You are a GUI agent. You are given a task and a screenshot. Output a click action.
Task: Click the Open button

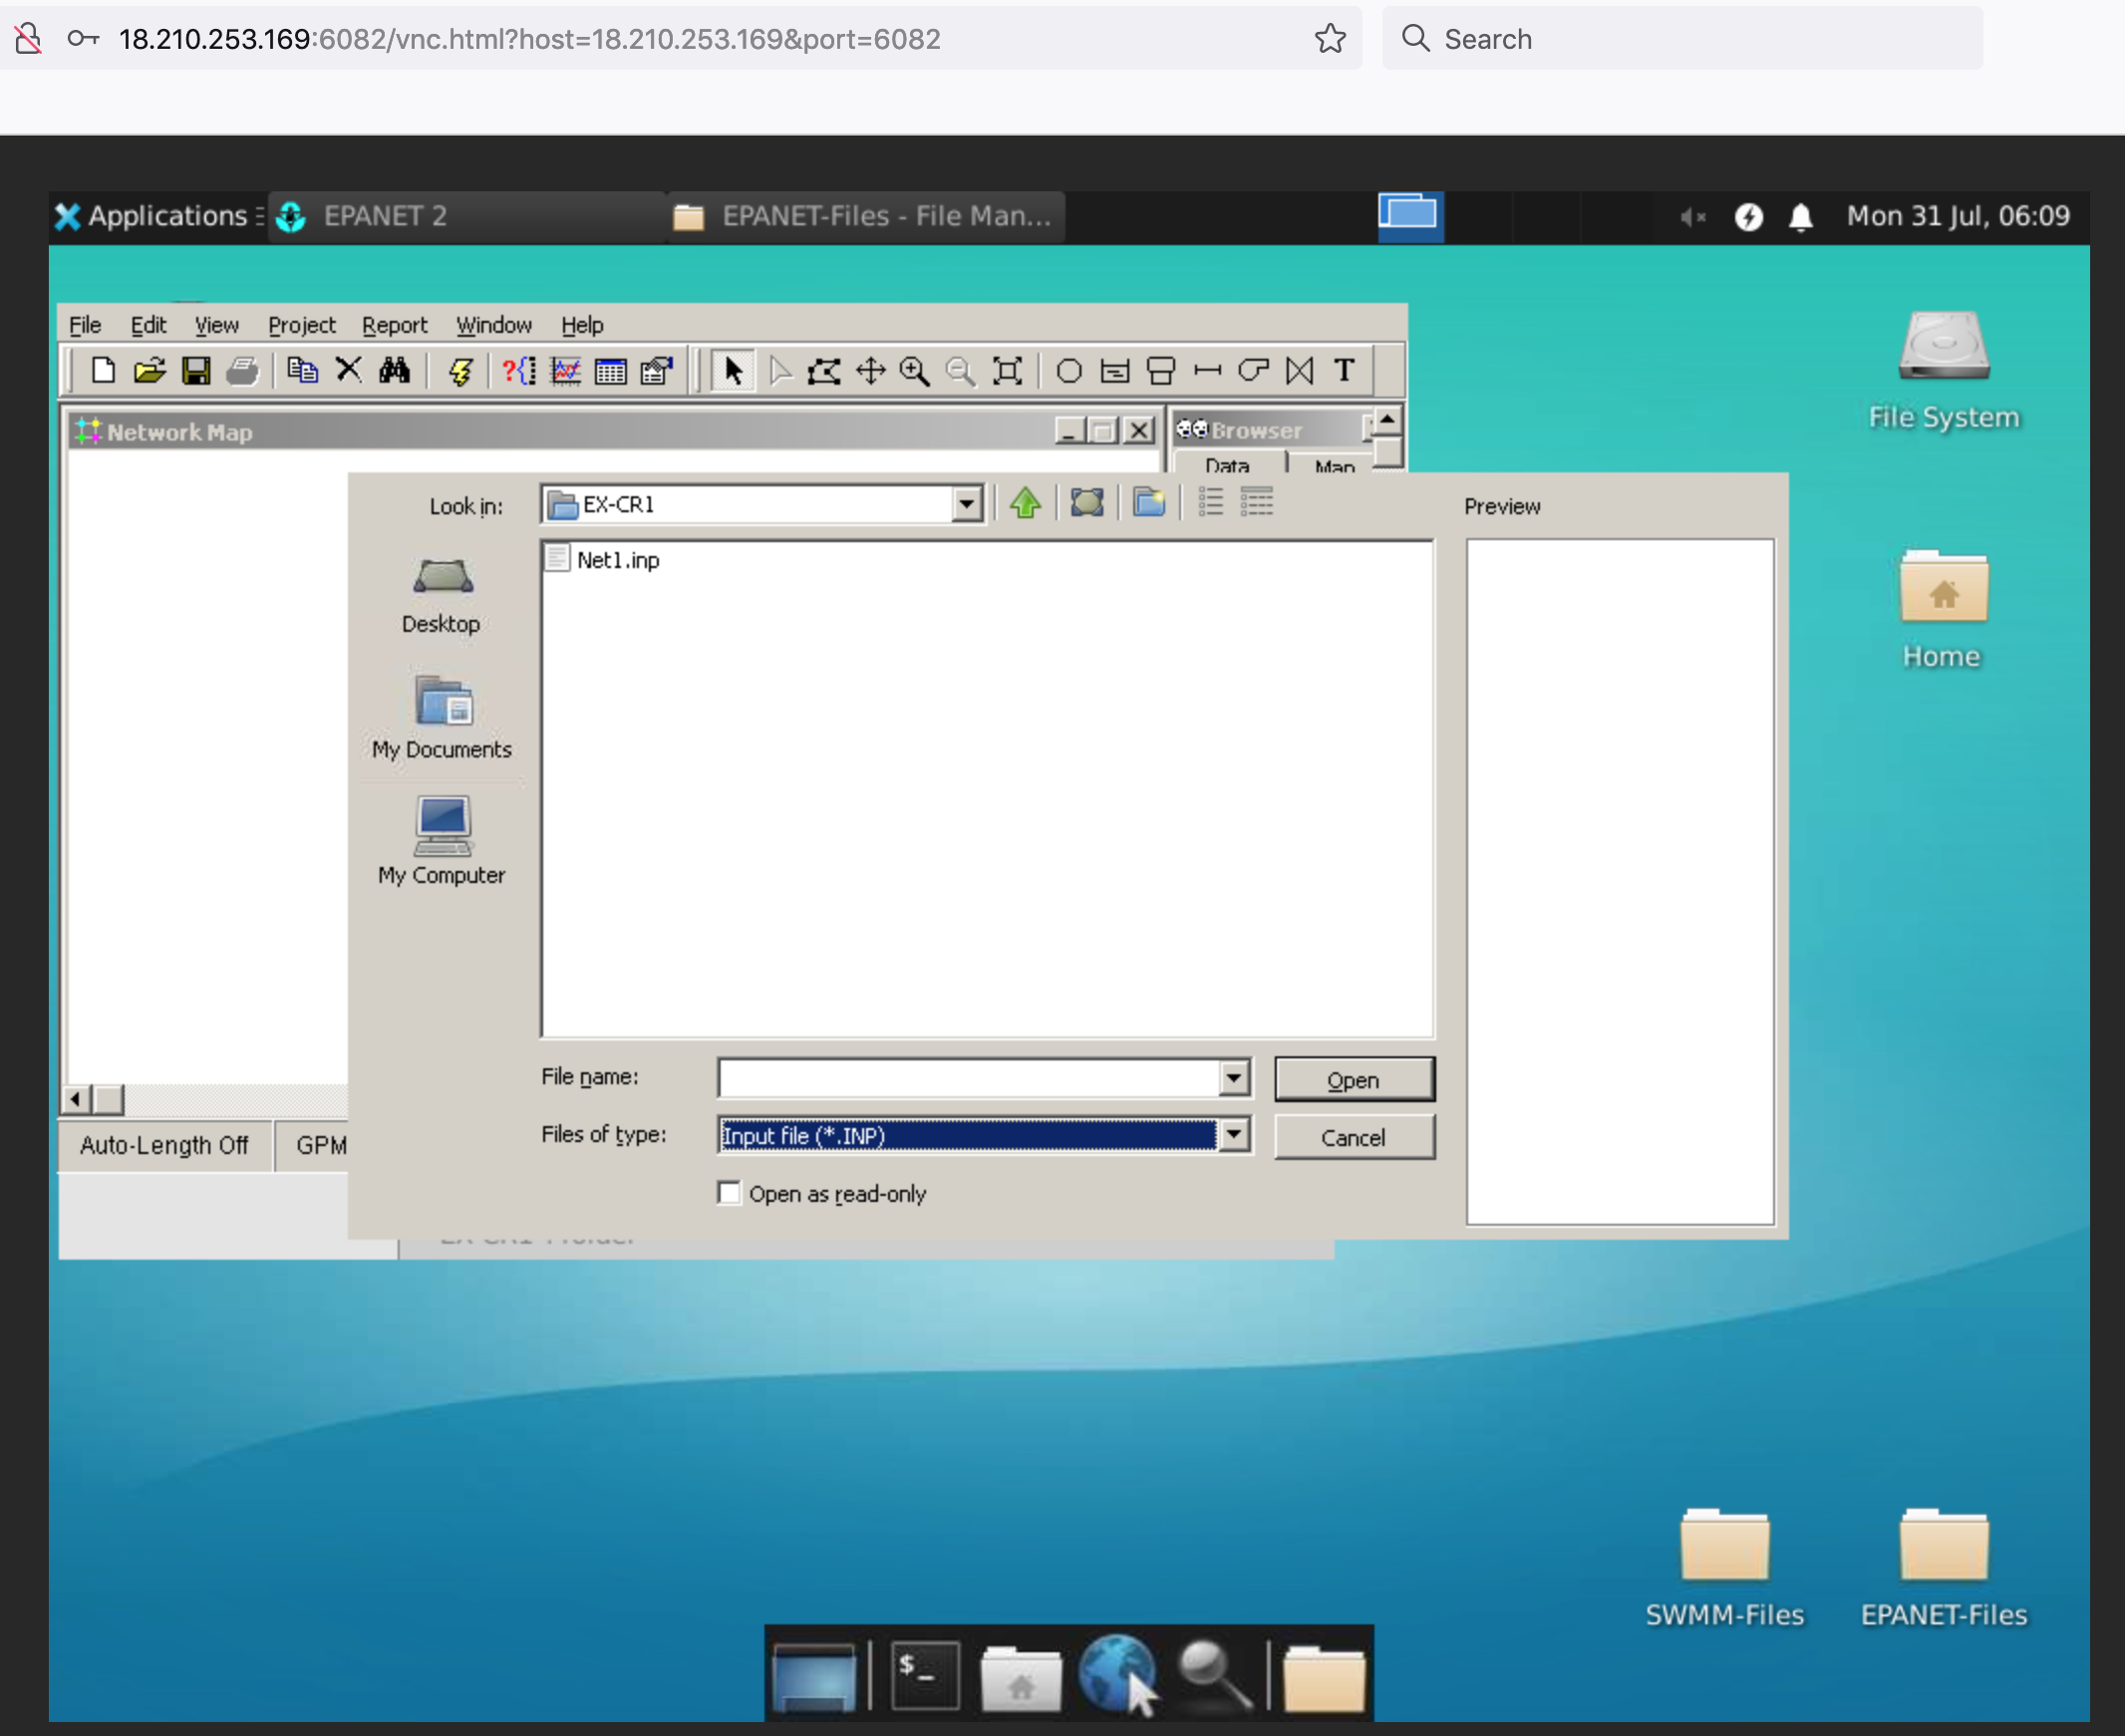pos(1354,1080)
